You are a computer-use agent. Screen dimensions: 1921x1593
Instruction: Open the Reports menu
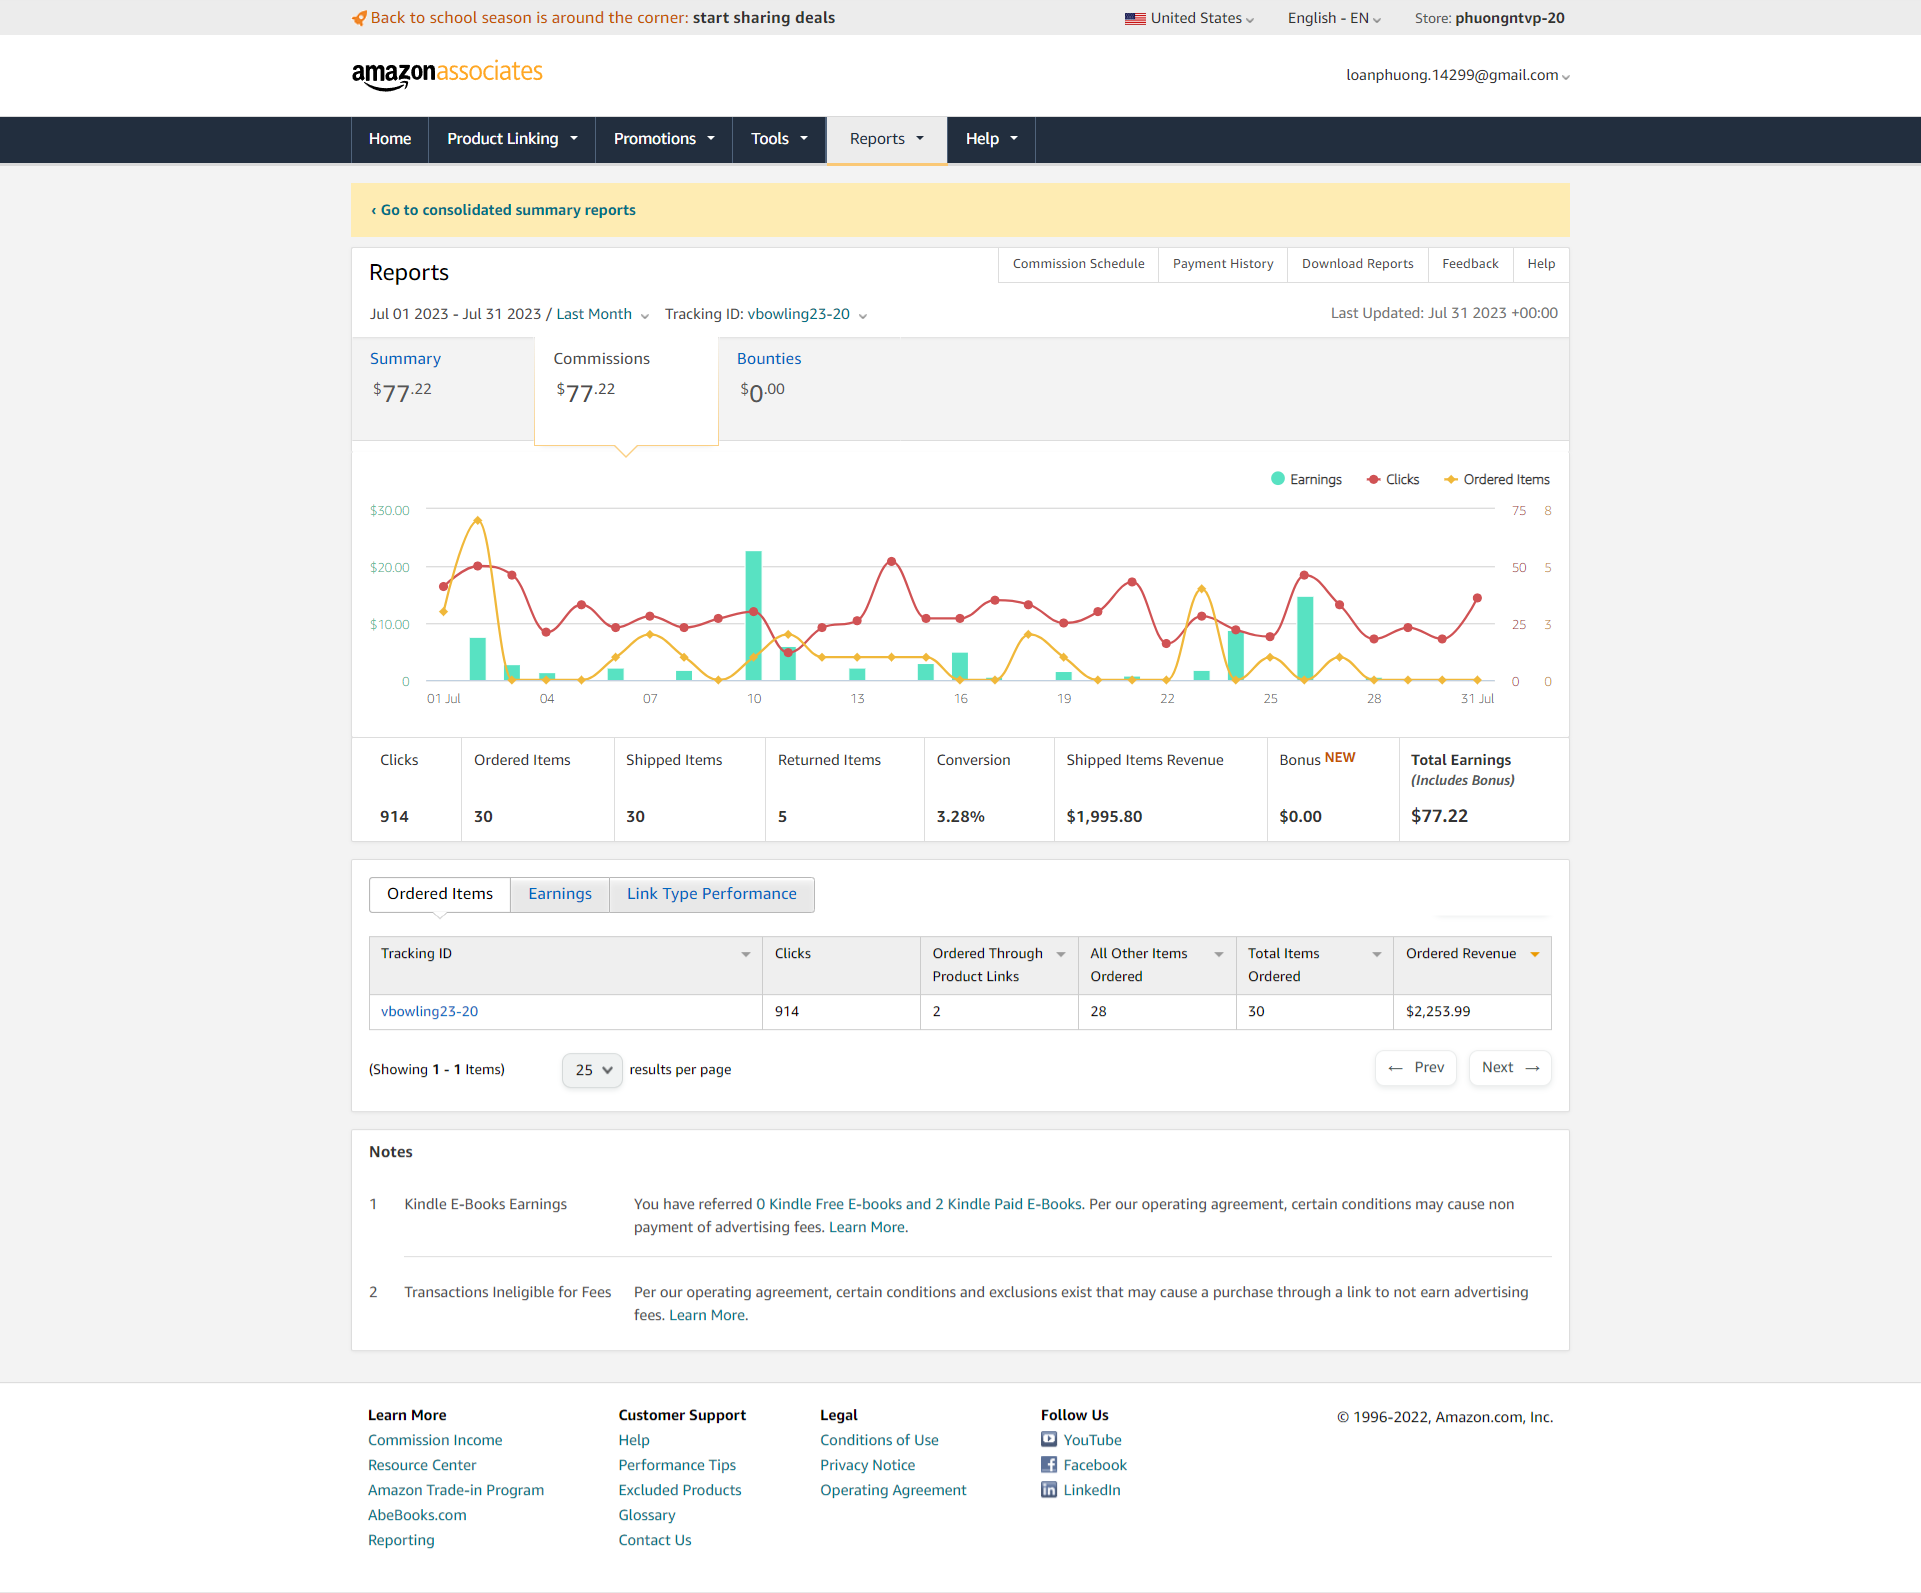click(887, 139)
